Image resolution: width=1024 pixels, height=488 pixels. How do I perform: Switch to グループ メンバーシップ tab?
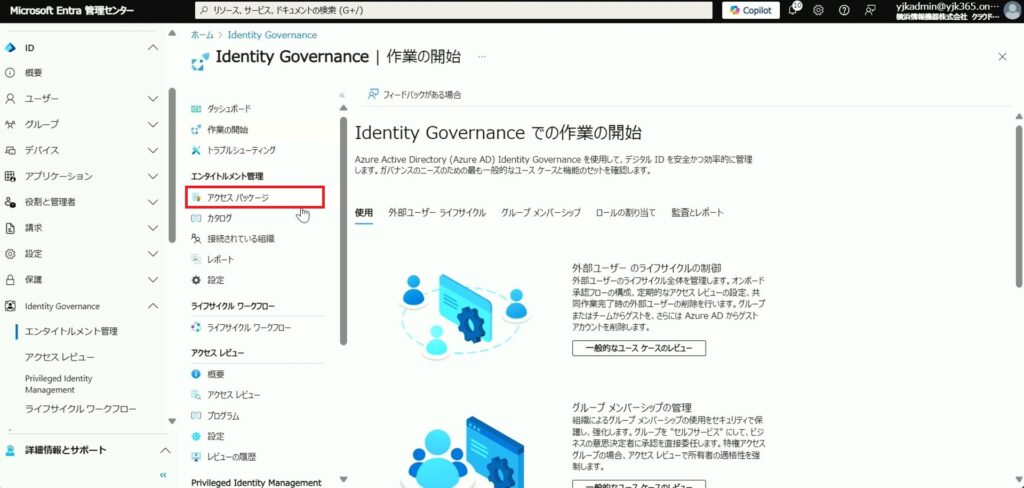coord(541,213)
